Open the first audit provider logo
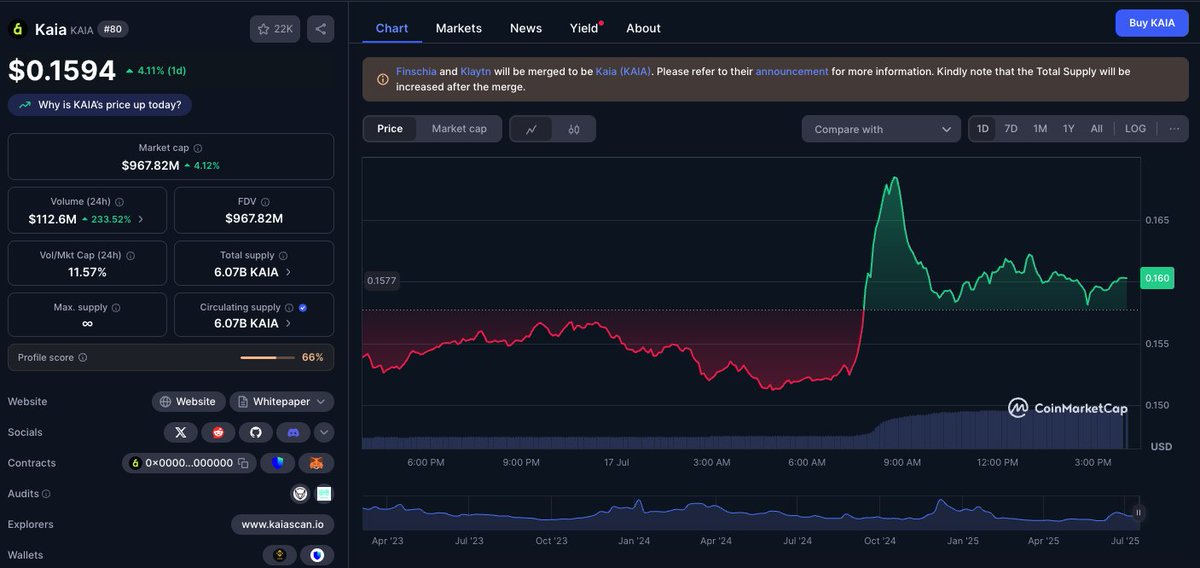This screenshot has width=1200, height=568. click(x=299, y=493)
